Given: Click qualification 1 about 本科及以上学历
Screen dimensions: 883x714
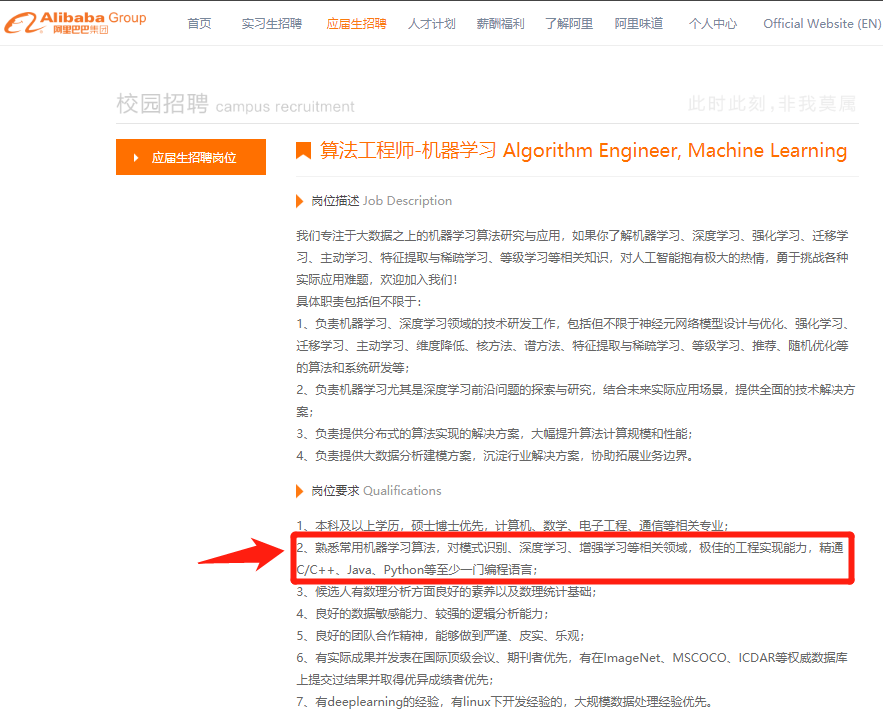Looking at the screenshot, I should coord(512,526).
